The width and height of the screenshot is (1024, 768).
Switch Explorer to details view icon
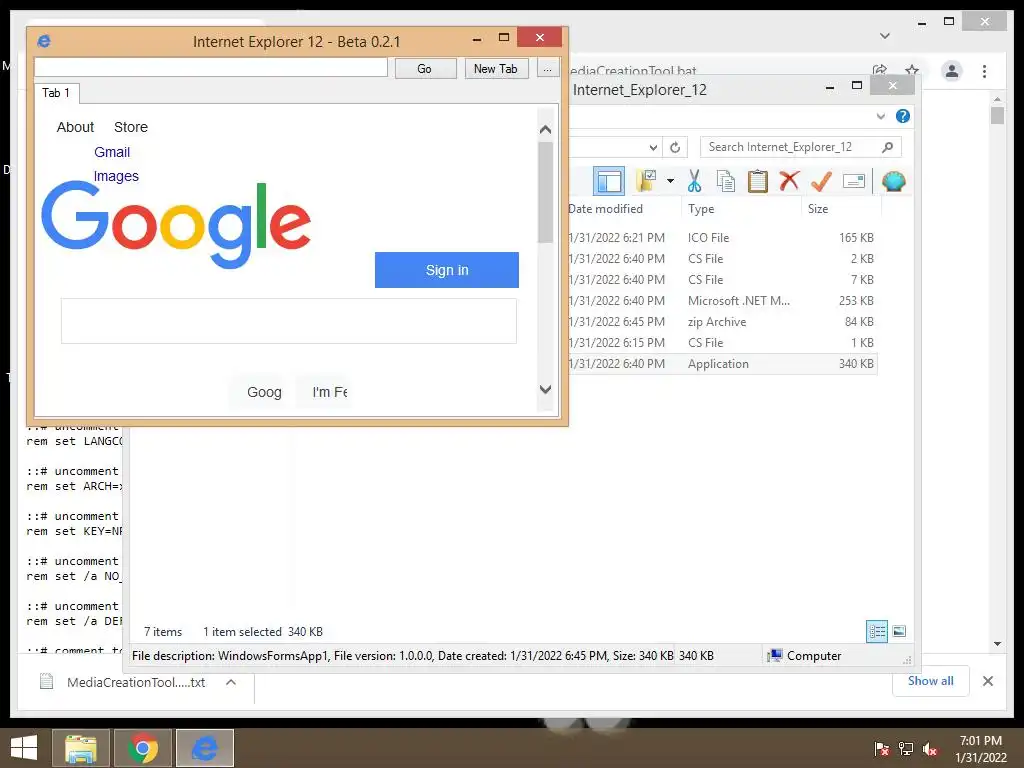[877, 631]
